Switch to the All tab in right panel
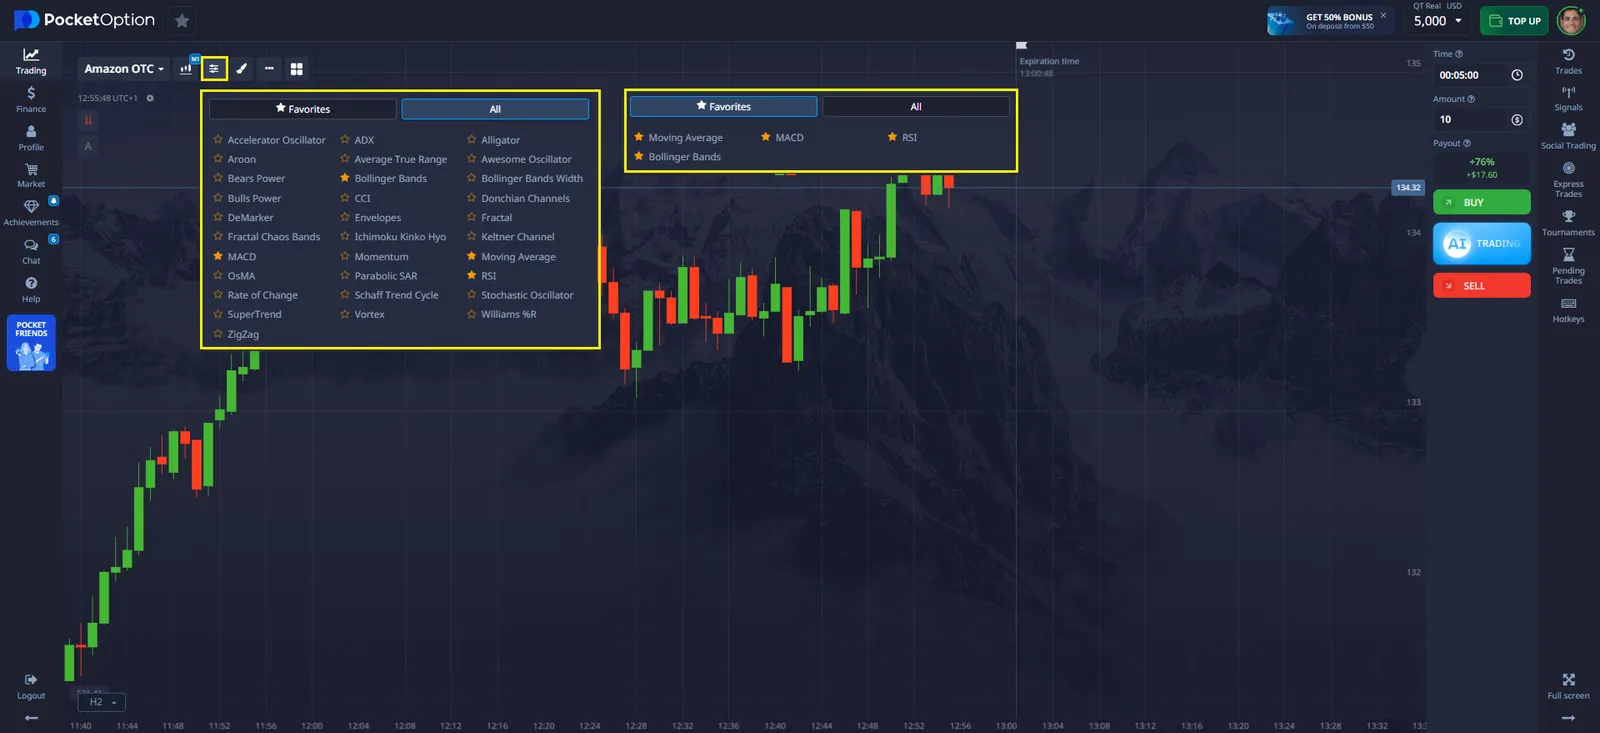This screenshot has width=1600, height=733. (915, 107)
